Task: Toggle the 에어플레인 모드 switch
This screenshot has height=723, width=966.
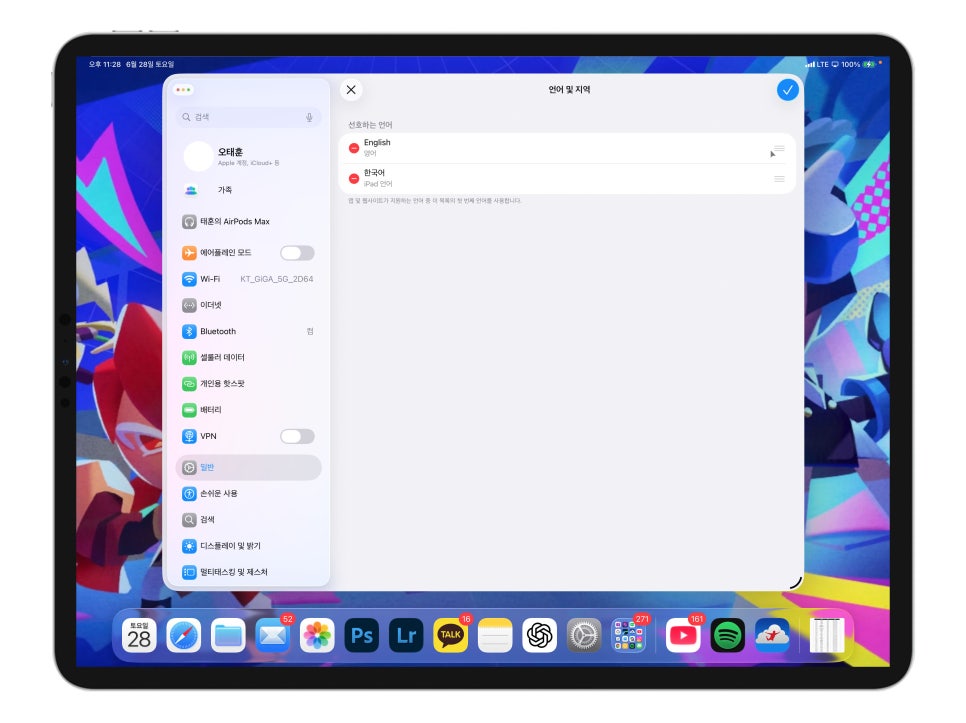Action: click(297, 253)
